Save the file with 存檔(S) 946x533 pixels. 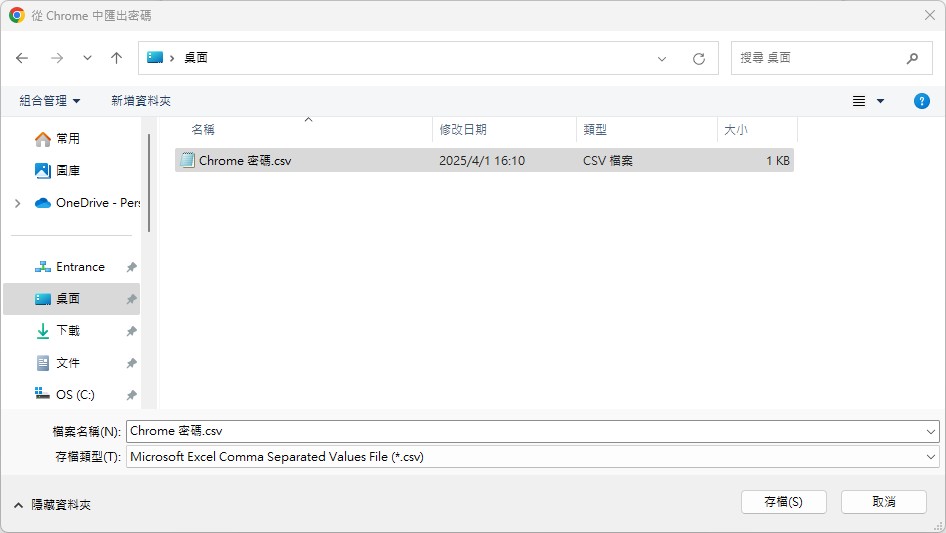pos(784,502)
